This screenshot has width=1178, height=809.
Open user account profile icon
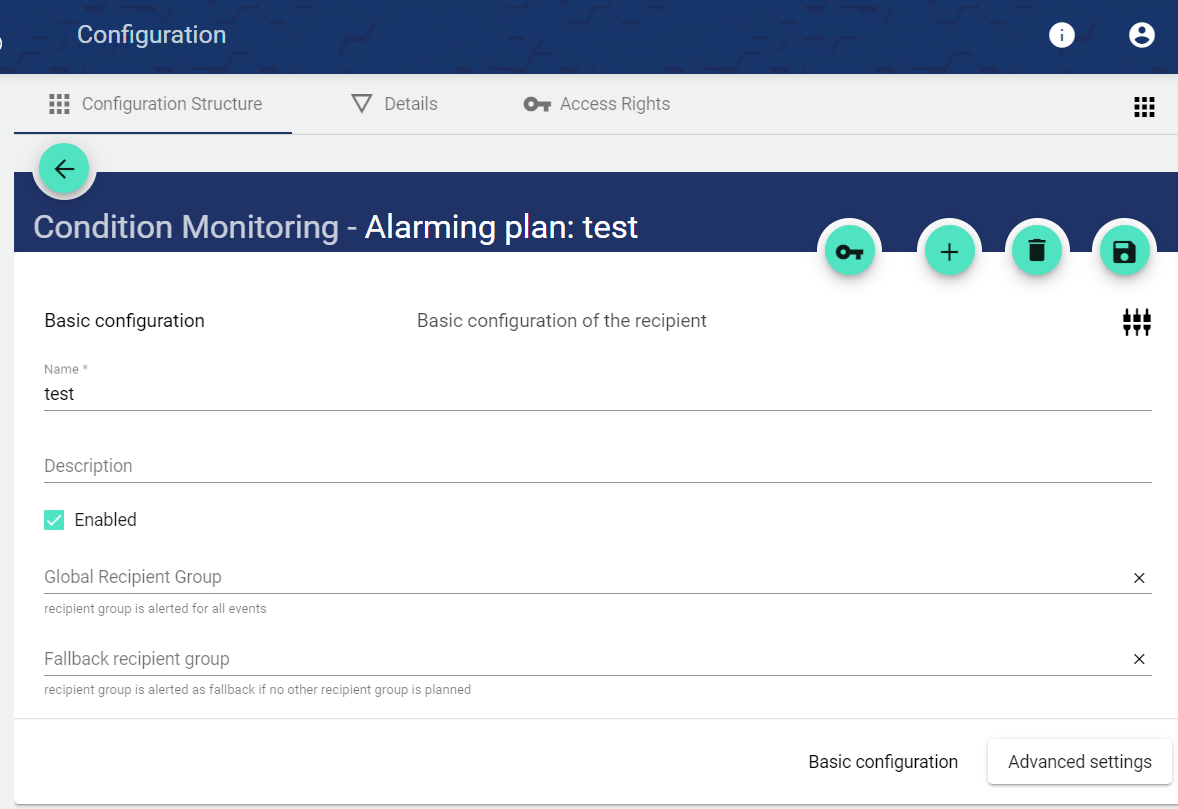click(1141, 35)
